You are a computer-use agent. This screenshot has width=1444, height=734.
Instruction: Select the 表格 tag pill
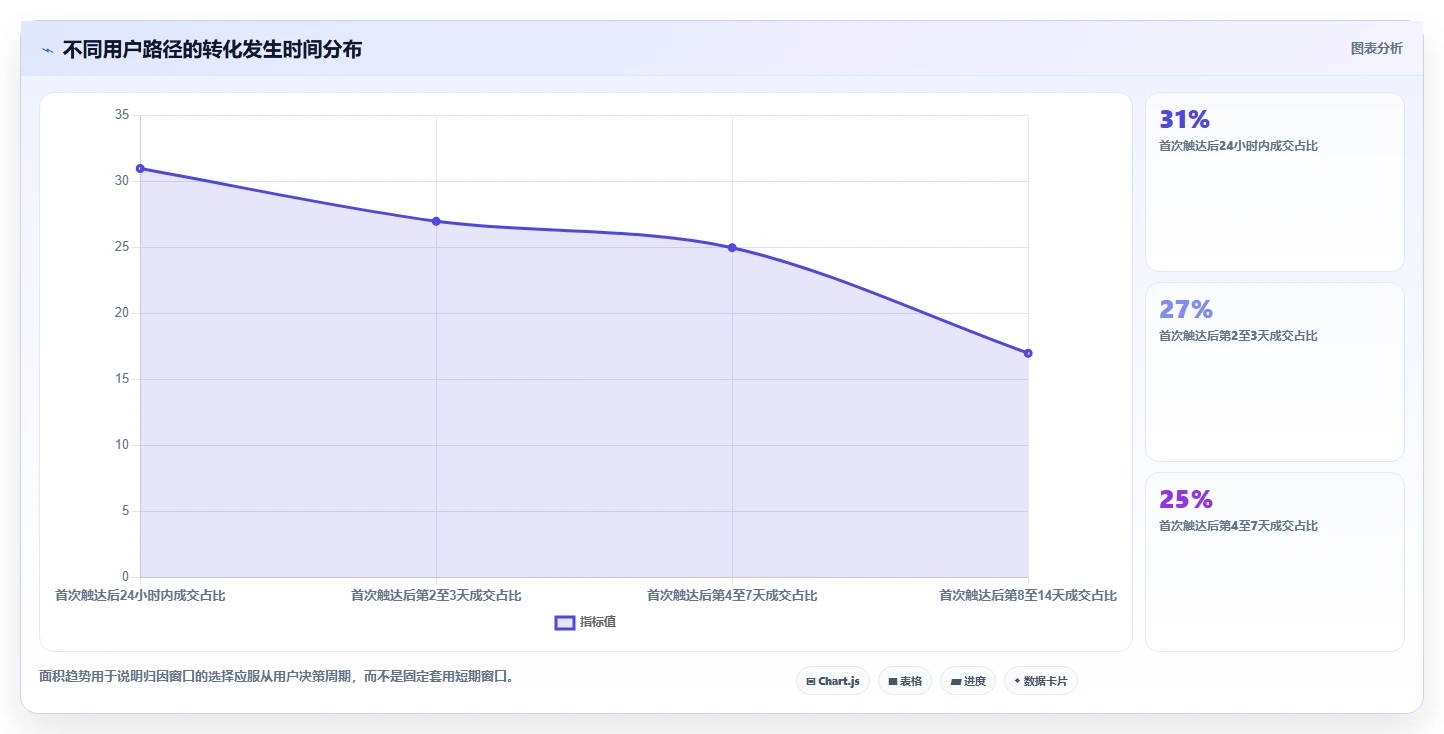coord(905,681)
